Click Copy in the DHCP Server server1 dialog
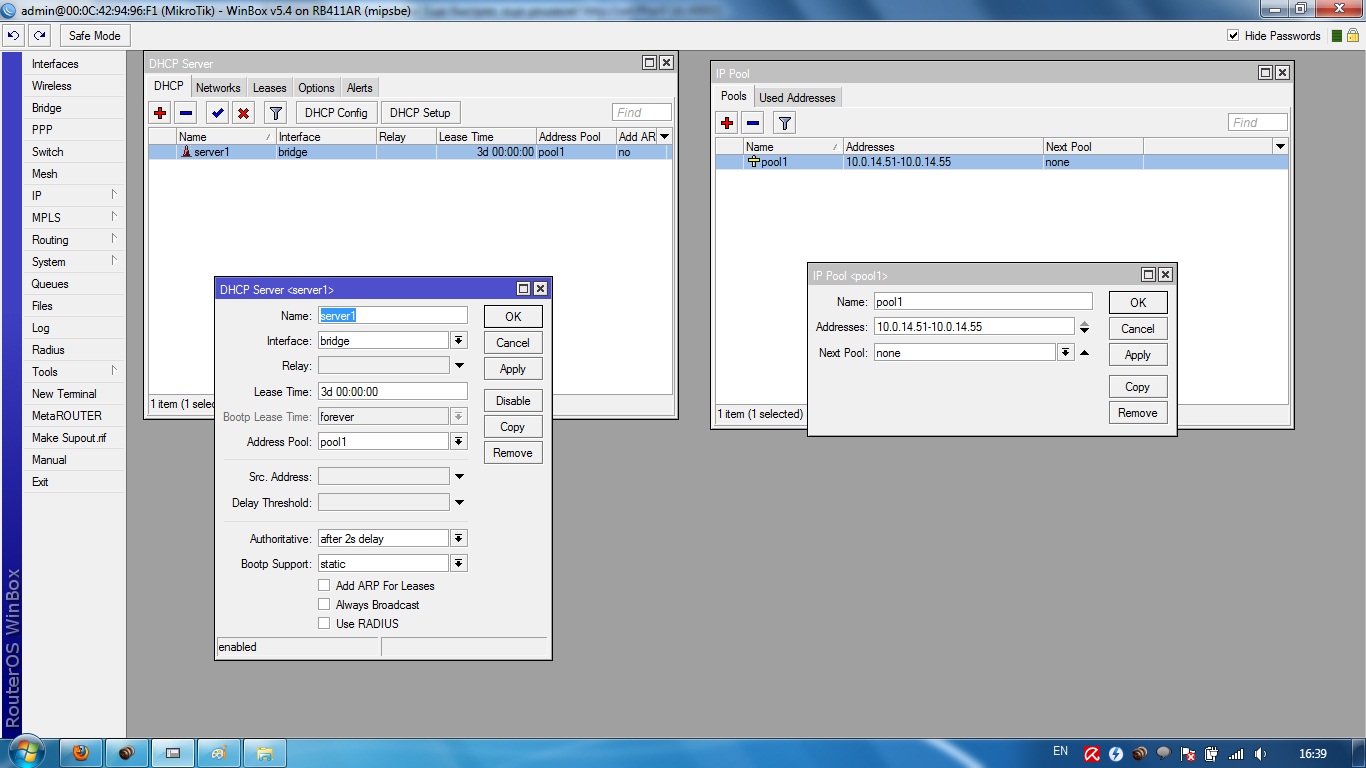Screen dimensions: 1366x768 pyautogui.click(x=513, y=427)
